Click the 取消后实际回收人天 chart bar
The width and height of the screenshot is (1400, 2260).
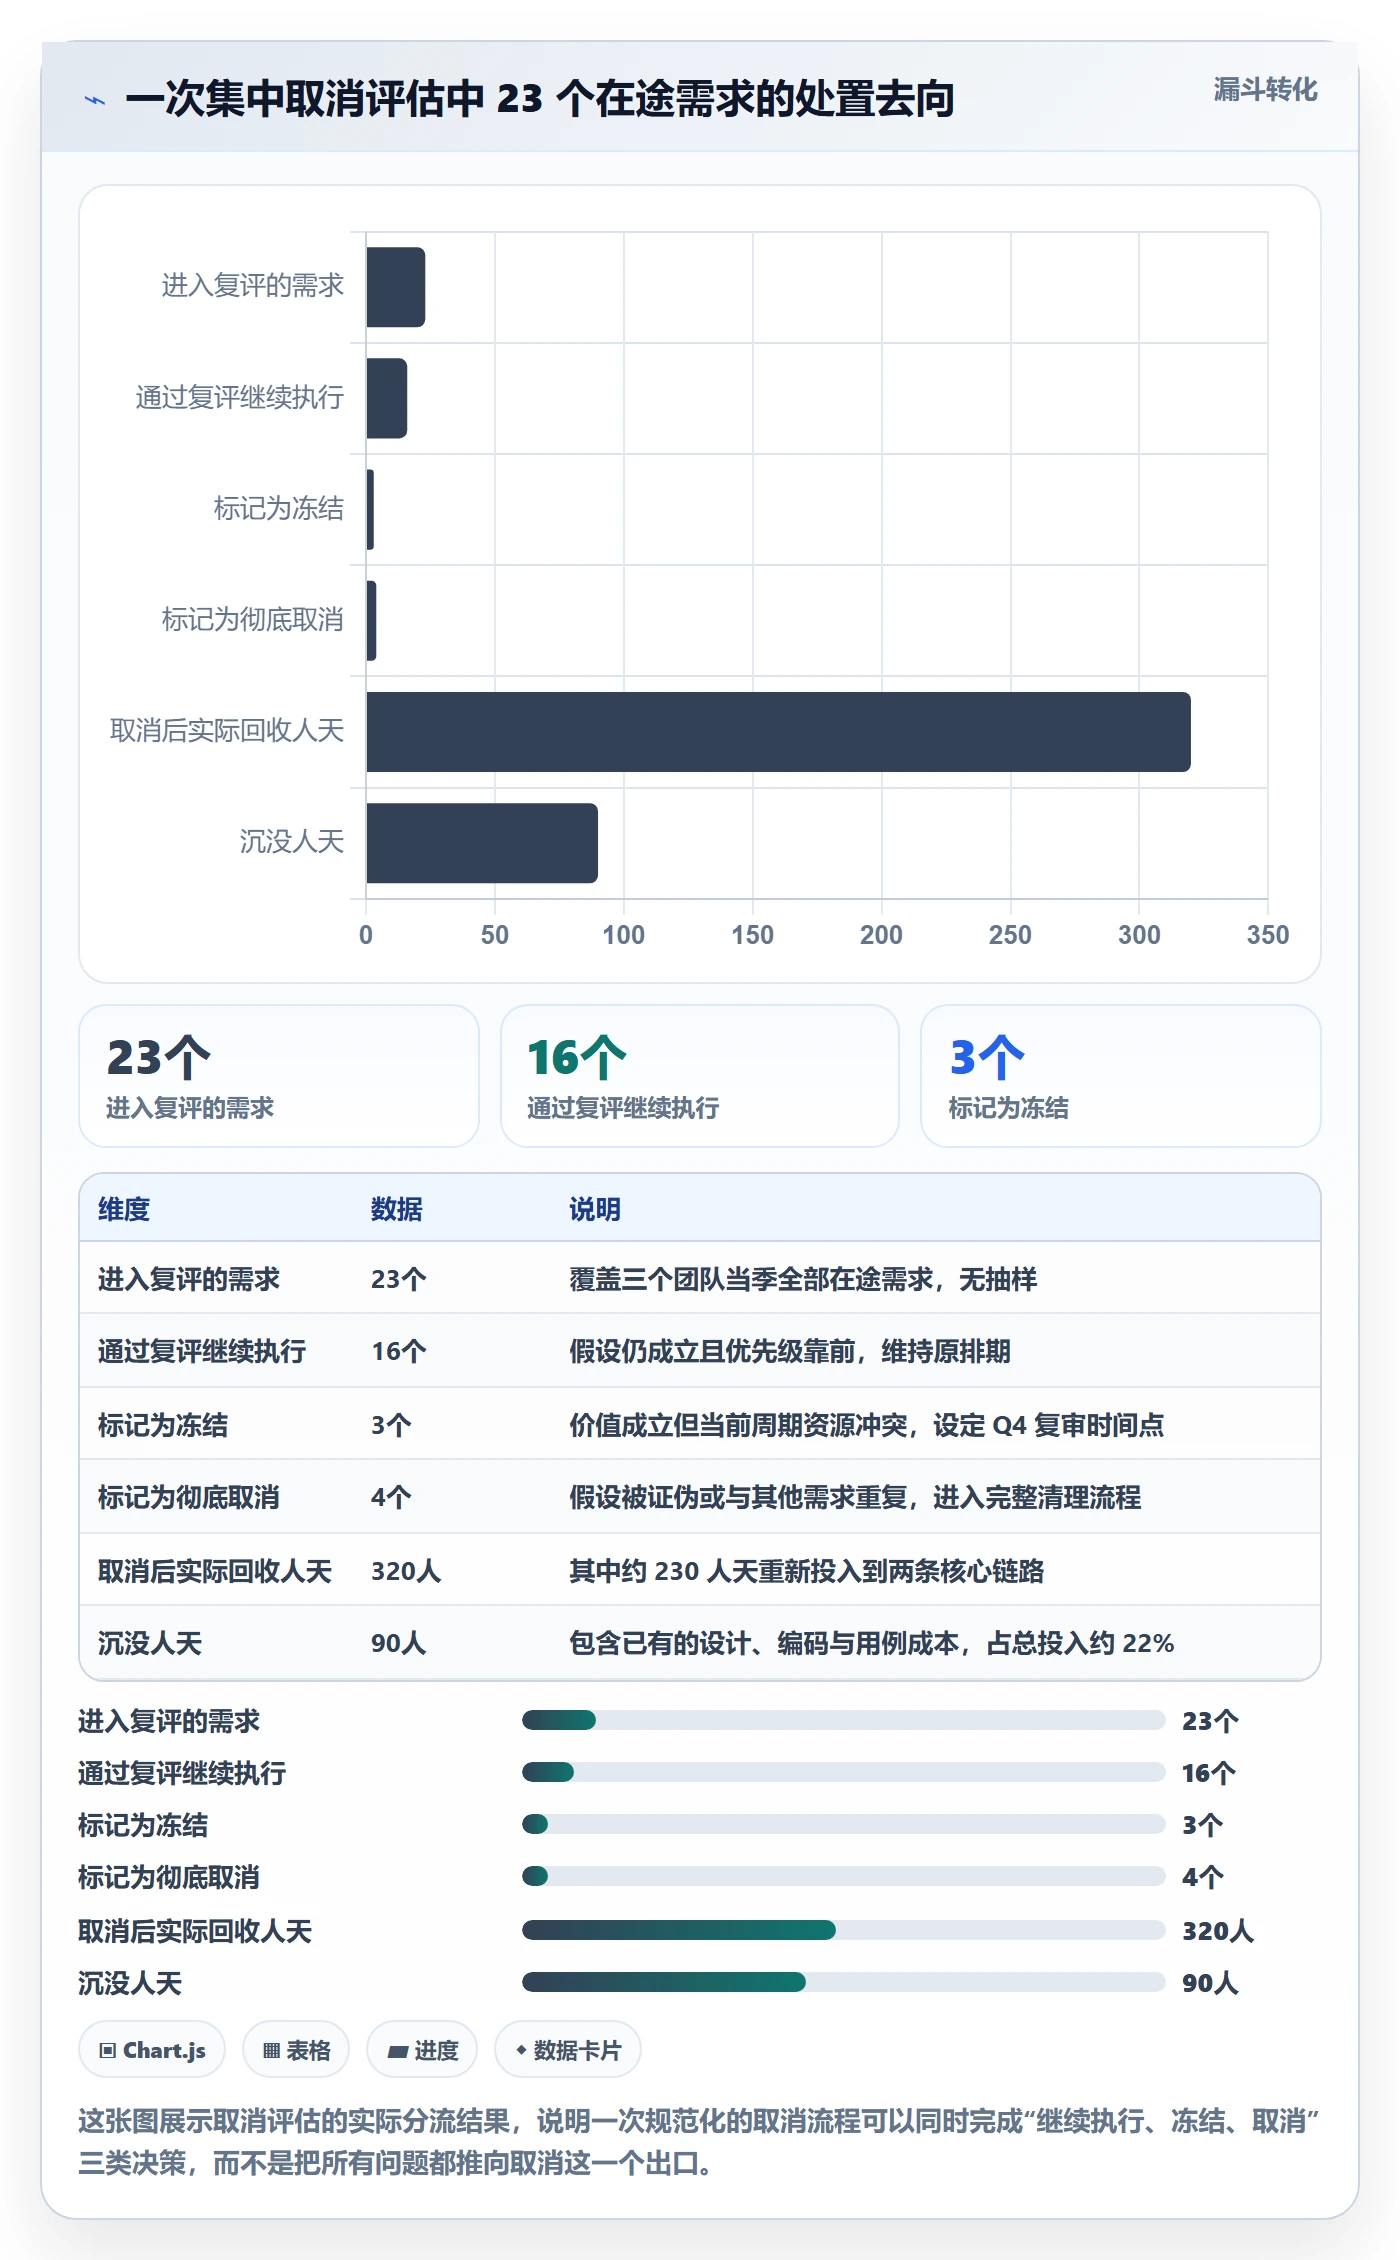point(778,732)
